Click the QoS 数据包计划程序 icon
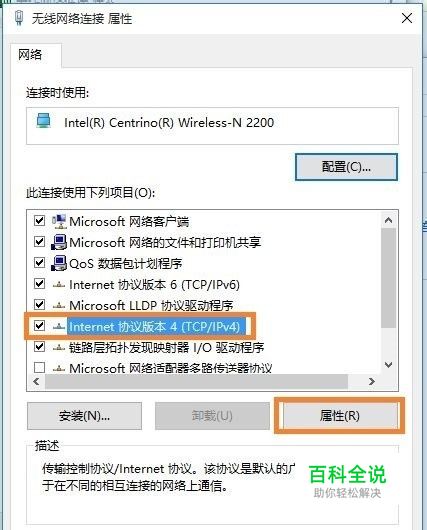 pyautogui.click(x=59, y=263)
